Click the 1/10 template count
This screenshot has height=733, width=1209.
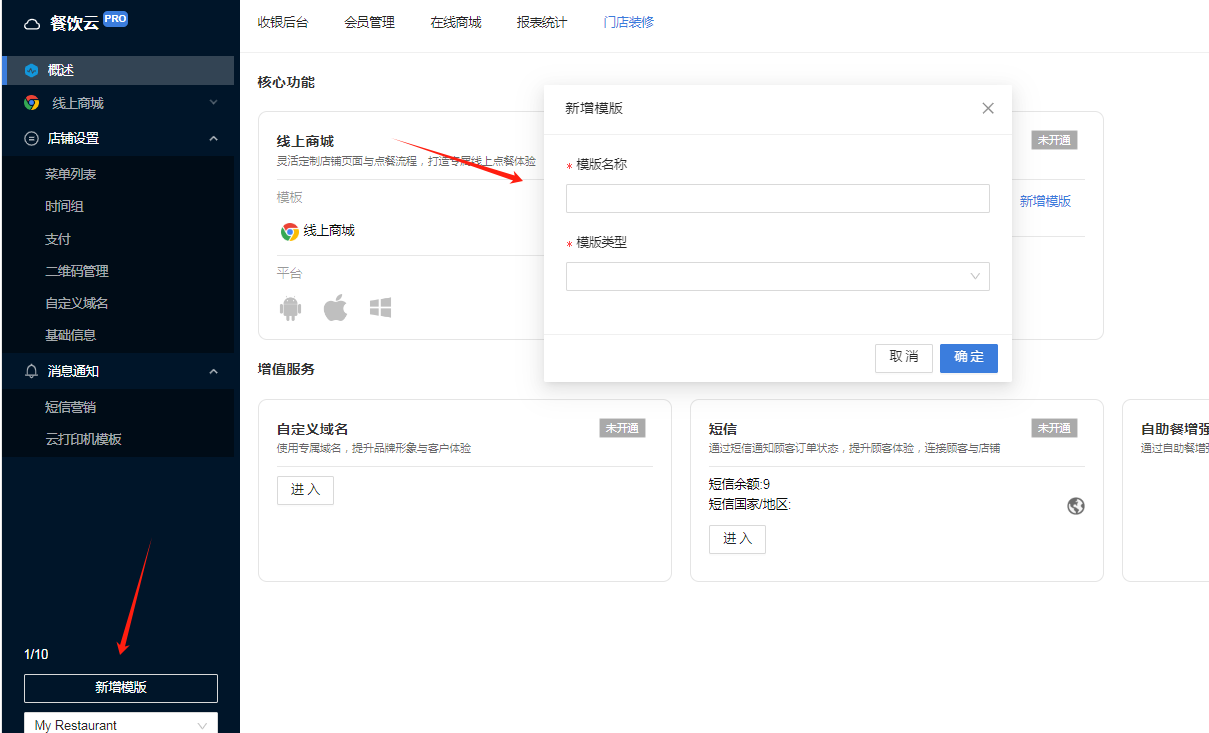coord(36,654)
